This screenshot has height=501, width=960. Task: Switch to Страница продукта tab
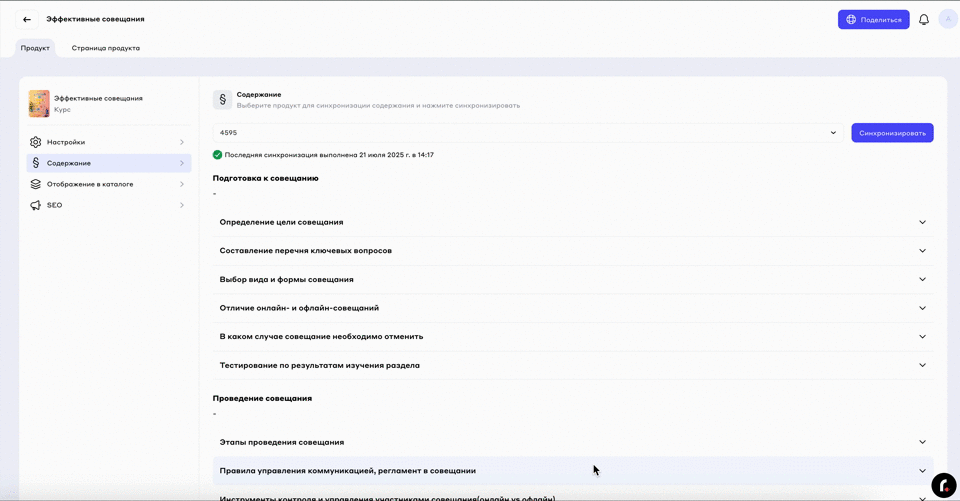click(105, 48)
